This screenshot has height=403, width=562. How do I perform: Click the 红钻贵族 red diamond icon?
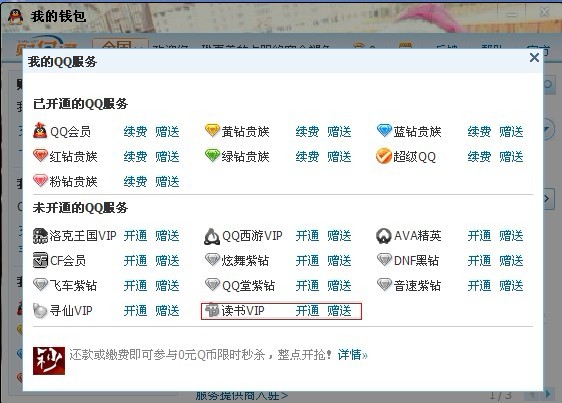(x=40, y=156)
